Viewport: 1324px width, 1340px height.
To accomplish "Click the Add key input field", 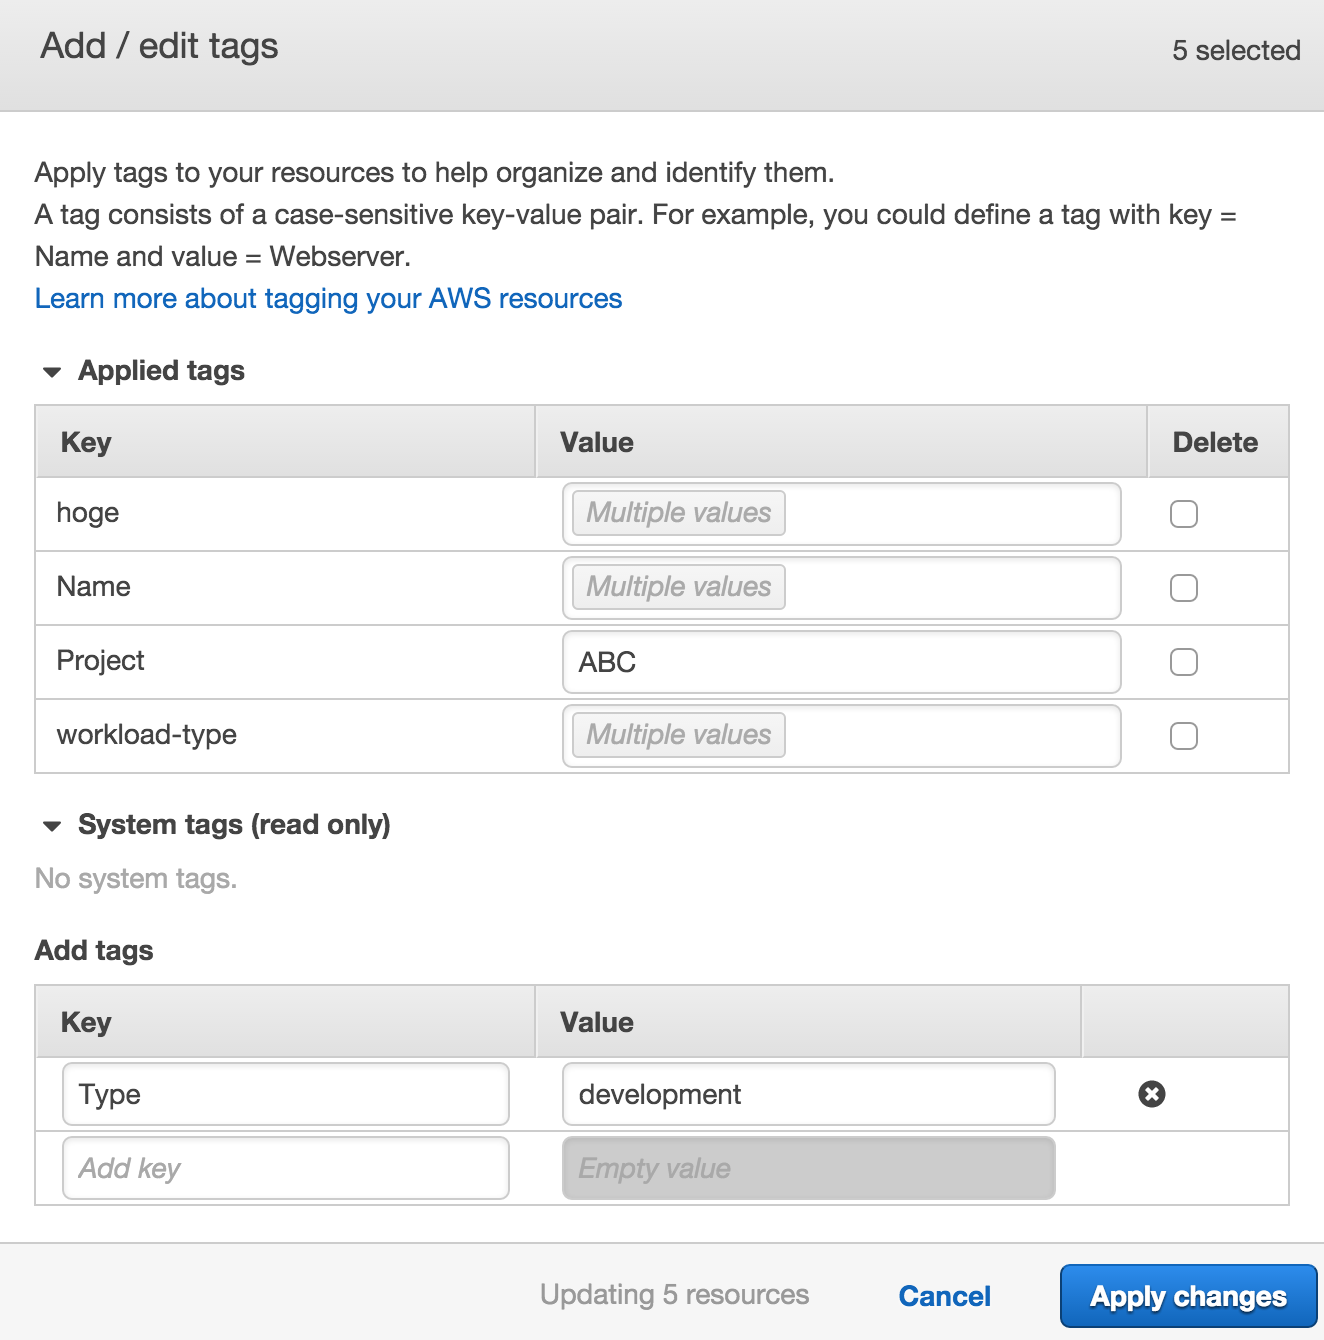I will click(285, 1167).
